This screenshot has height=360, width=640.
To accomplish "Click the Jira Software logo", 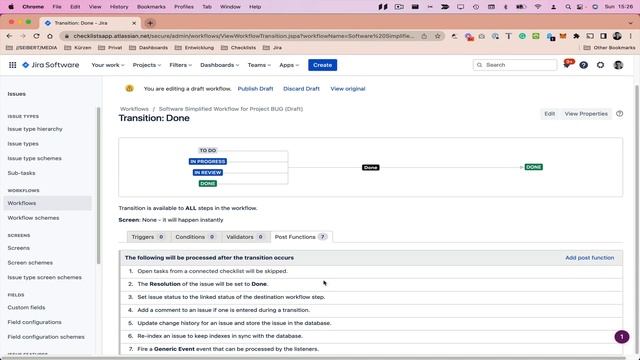I will [51, 65].
